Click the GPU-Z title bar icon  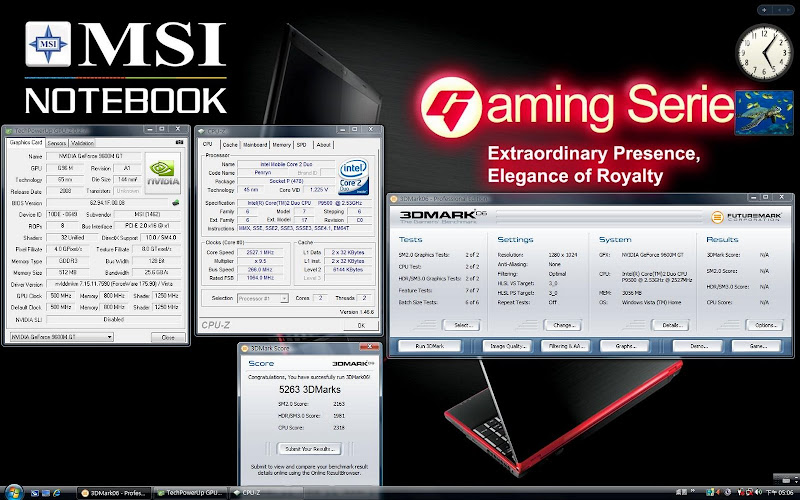[9, 131]
